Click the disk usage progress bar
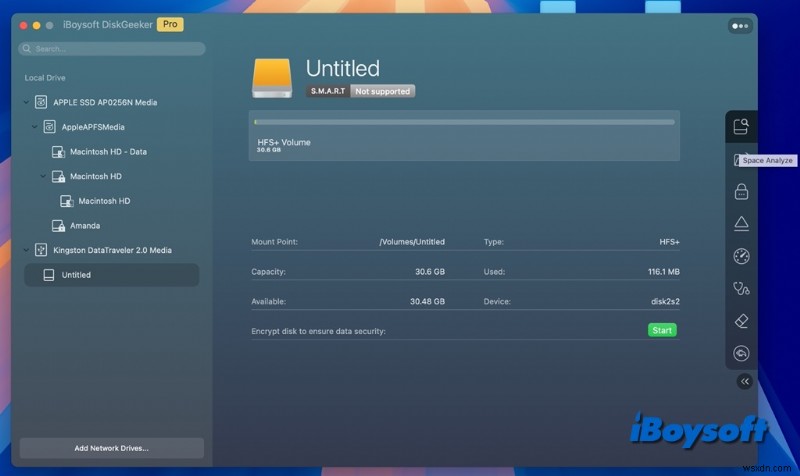Viewport: 800px width, 476px height. 464,122
